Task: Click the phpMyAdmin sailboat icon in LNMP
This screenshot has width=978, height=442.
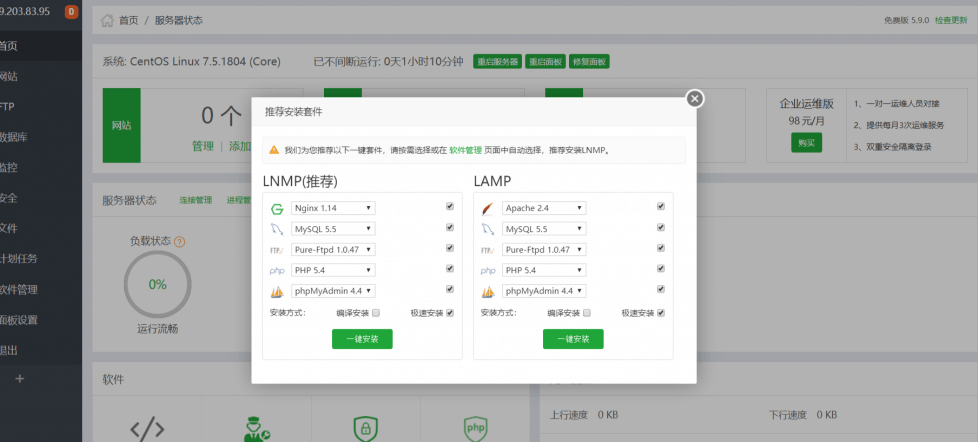Action: point(277,292)
